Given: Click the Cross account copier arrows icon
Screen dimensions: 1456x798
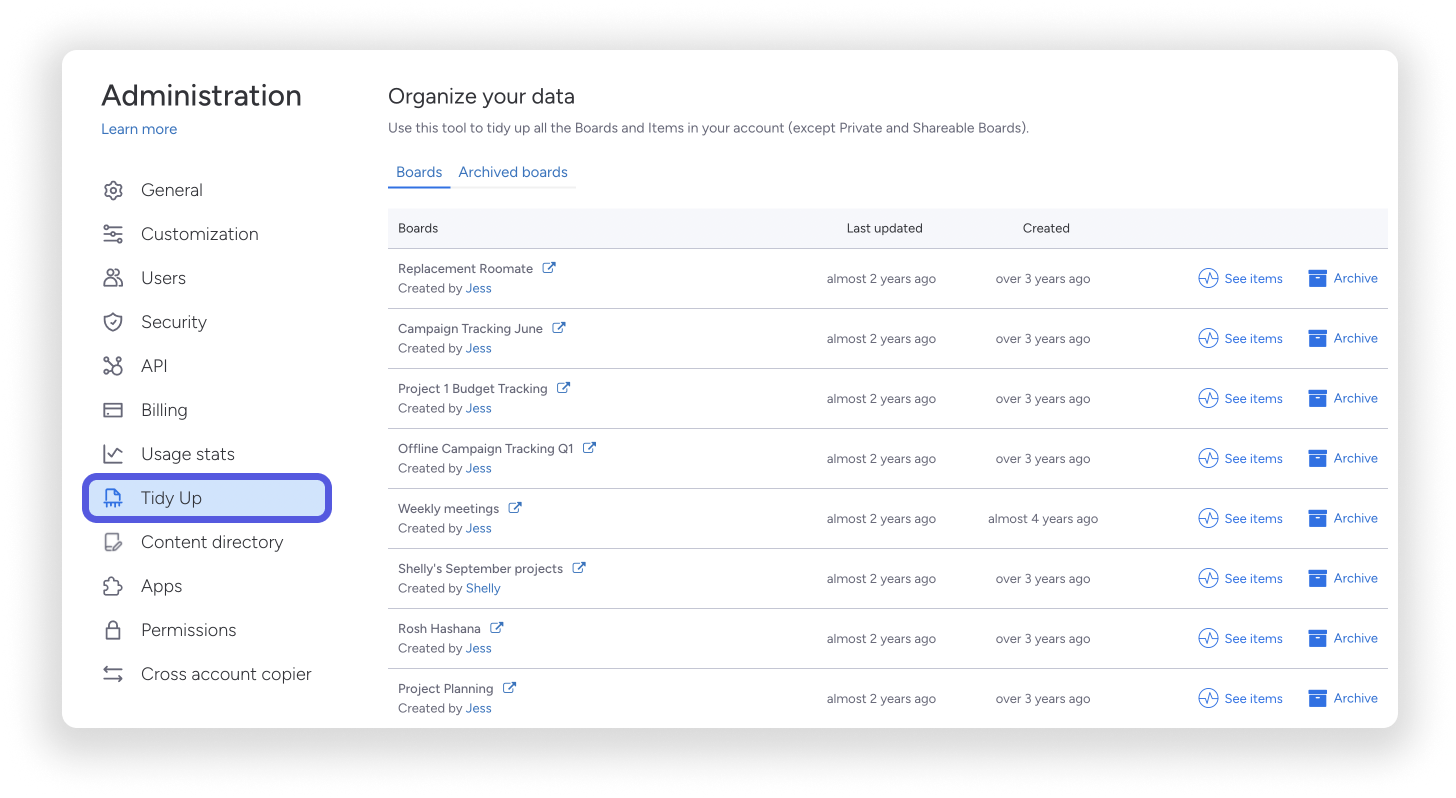Looking at the screenshot, I should pos(113,674).
